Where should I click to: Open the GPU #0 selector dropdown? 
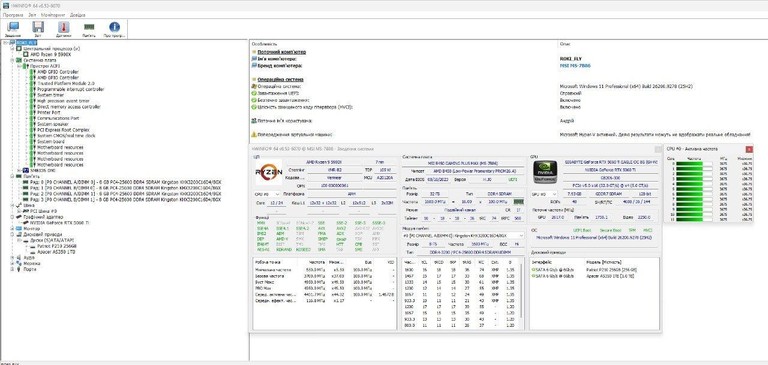[x=545, y=195]
